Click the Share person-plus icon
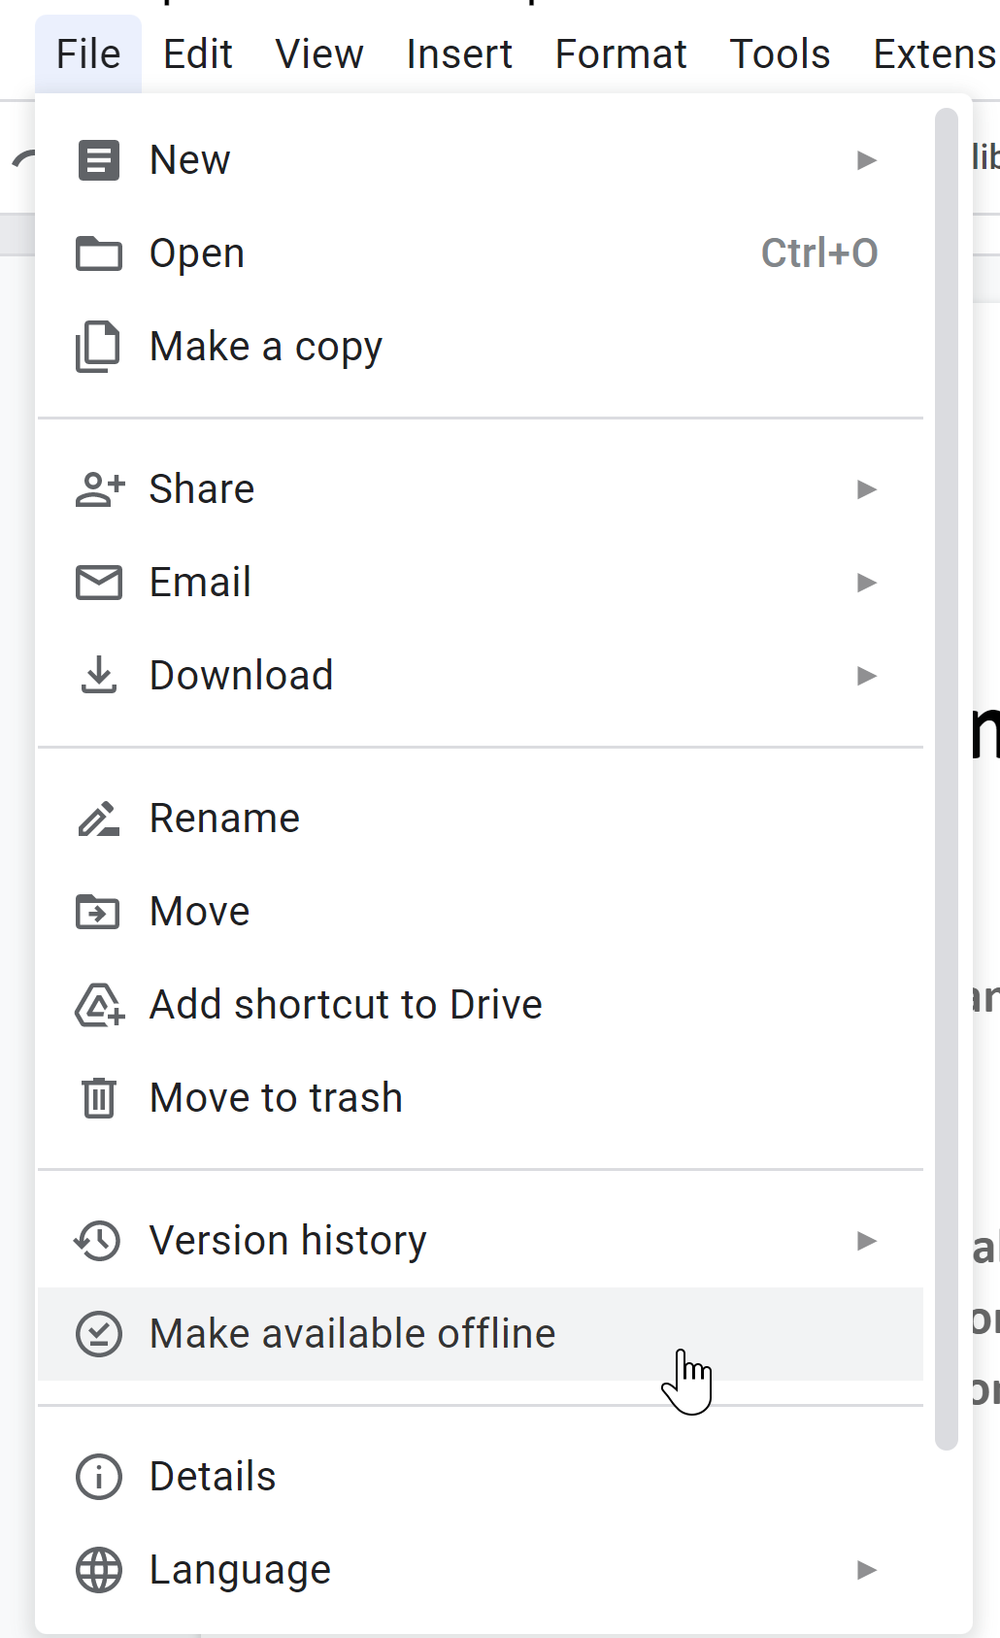1000x1638 pixels. pos(100,489)
